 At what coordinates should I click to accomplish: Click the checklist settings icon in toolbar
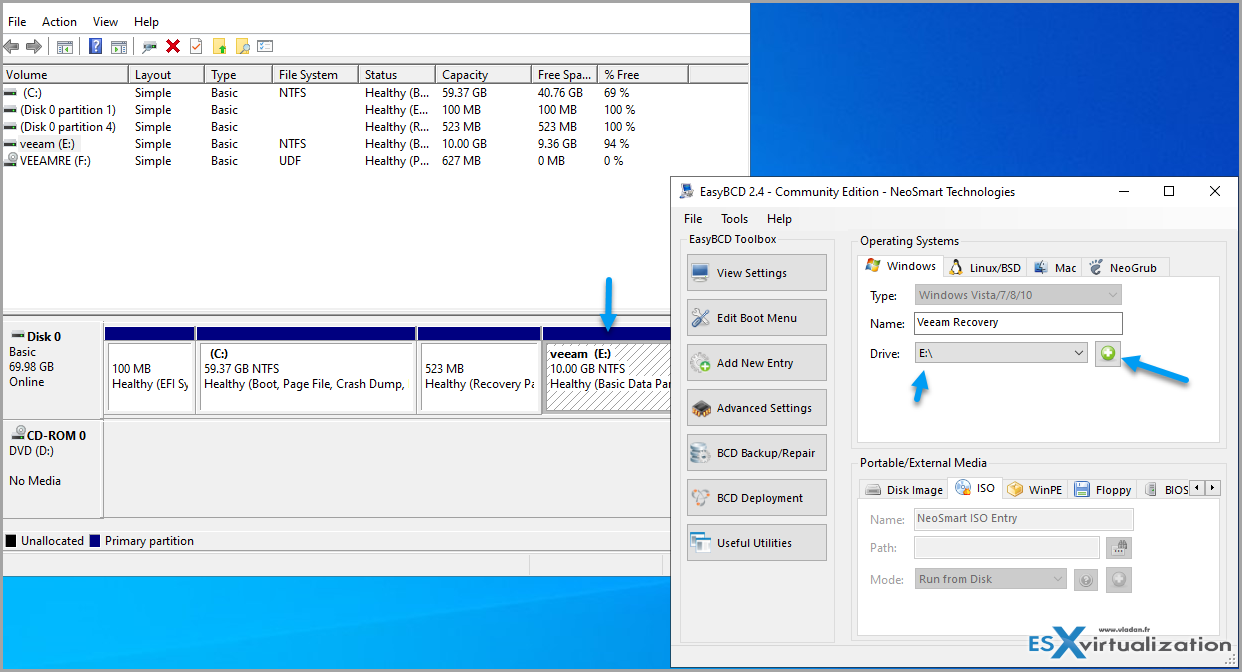click(x=265, y=46)
